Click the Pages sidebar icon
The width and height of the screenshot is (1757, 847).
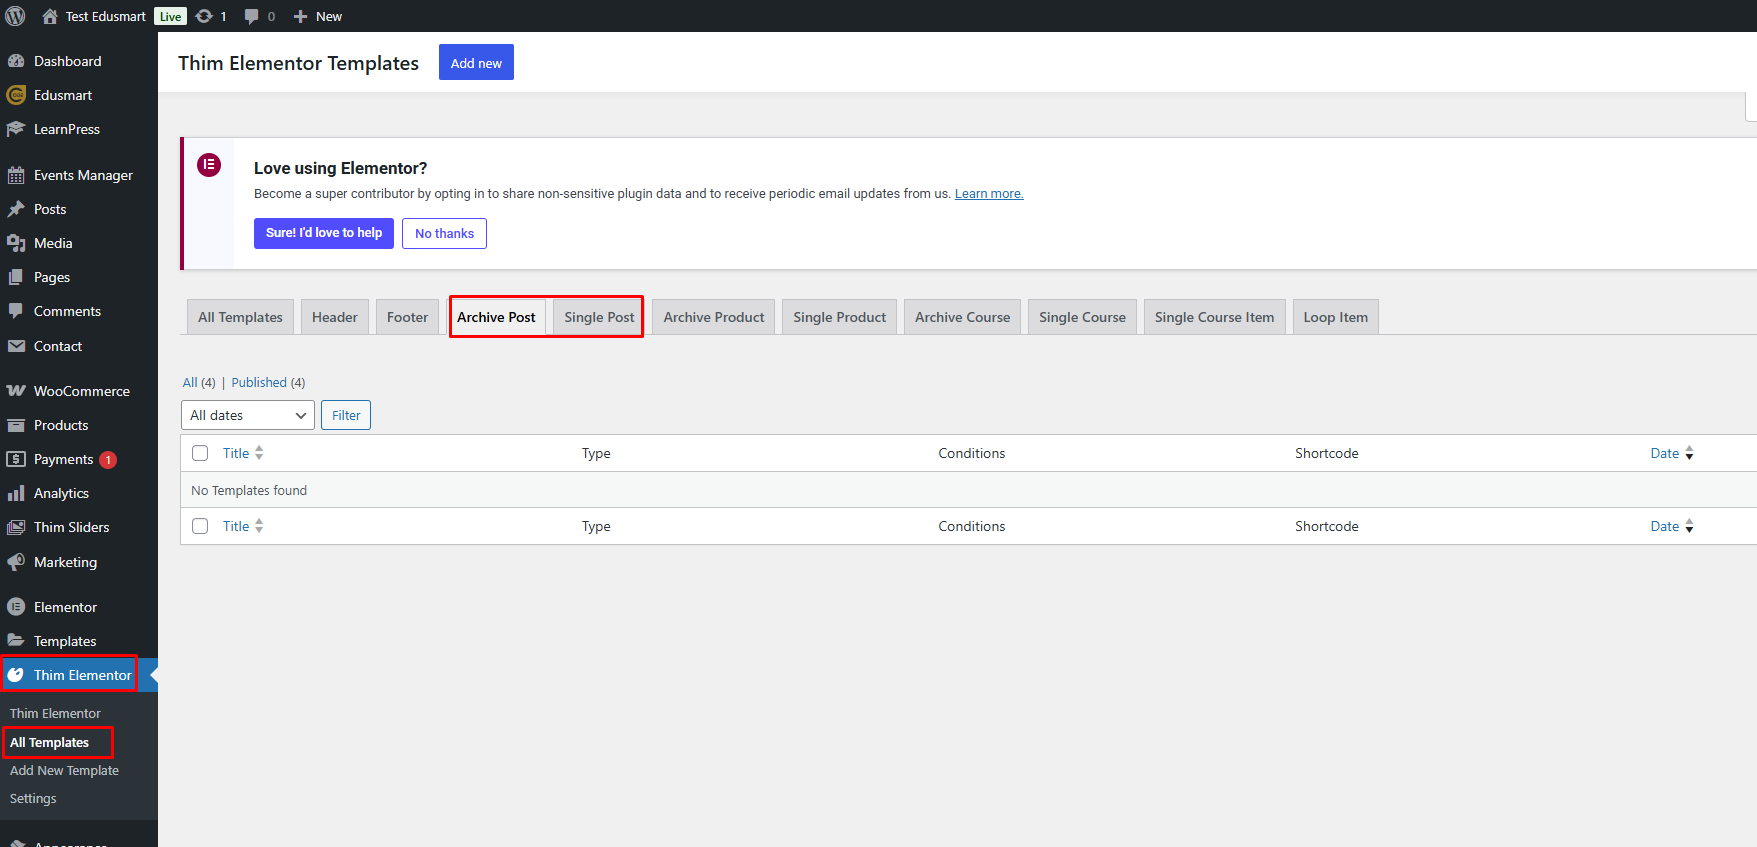pyautogui.click(x=16, y=277)
